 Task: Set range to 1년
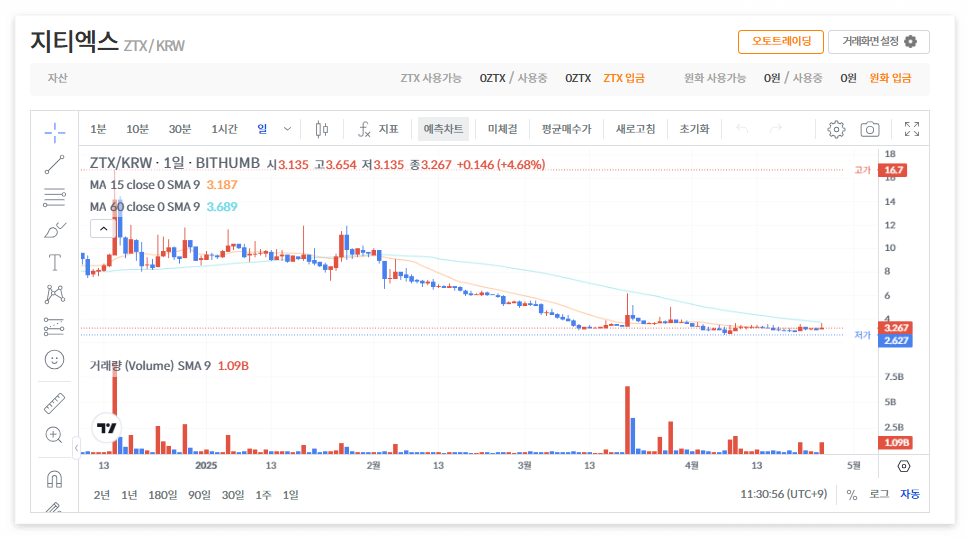point(129,494)
